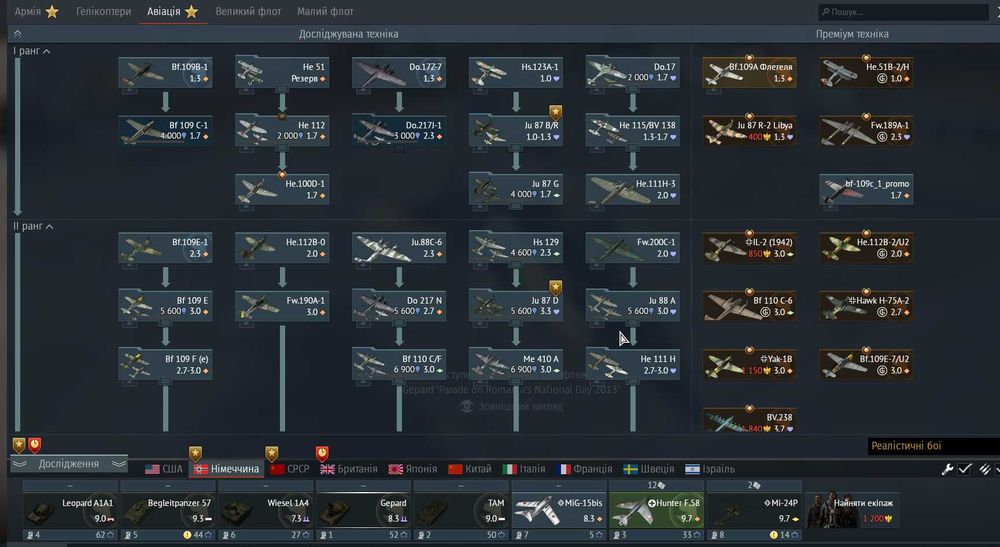Select premium Bf 110 C-6 card

(749, 306)
